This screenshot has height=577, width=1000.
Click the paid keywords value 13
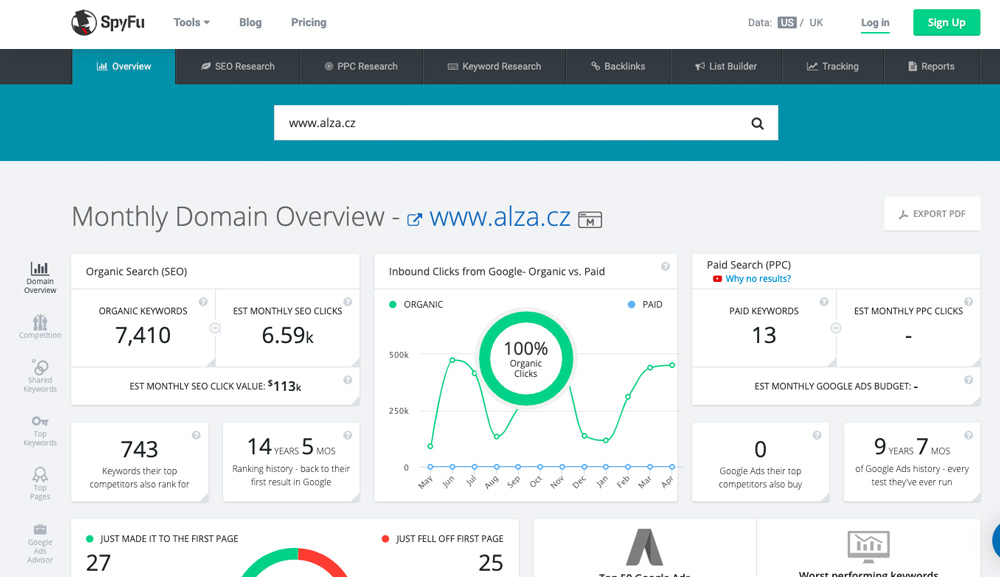(x=763, y=335)
